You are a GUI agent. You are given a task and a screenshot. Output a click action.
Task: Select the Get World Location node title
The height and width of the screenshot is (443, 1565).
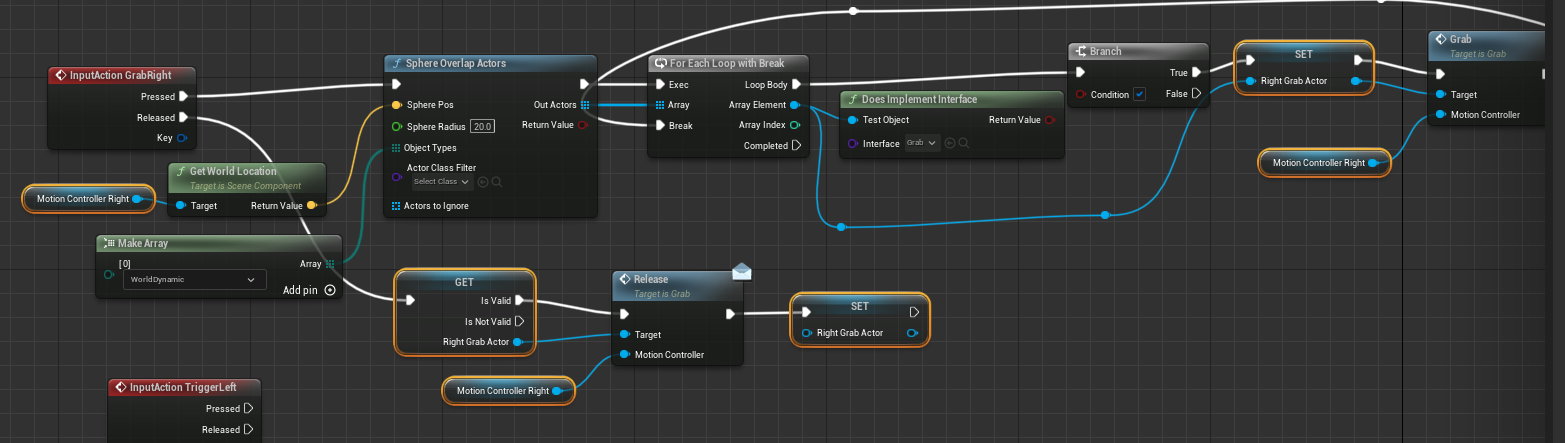click(x=233, y=171)
